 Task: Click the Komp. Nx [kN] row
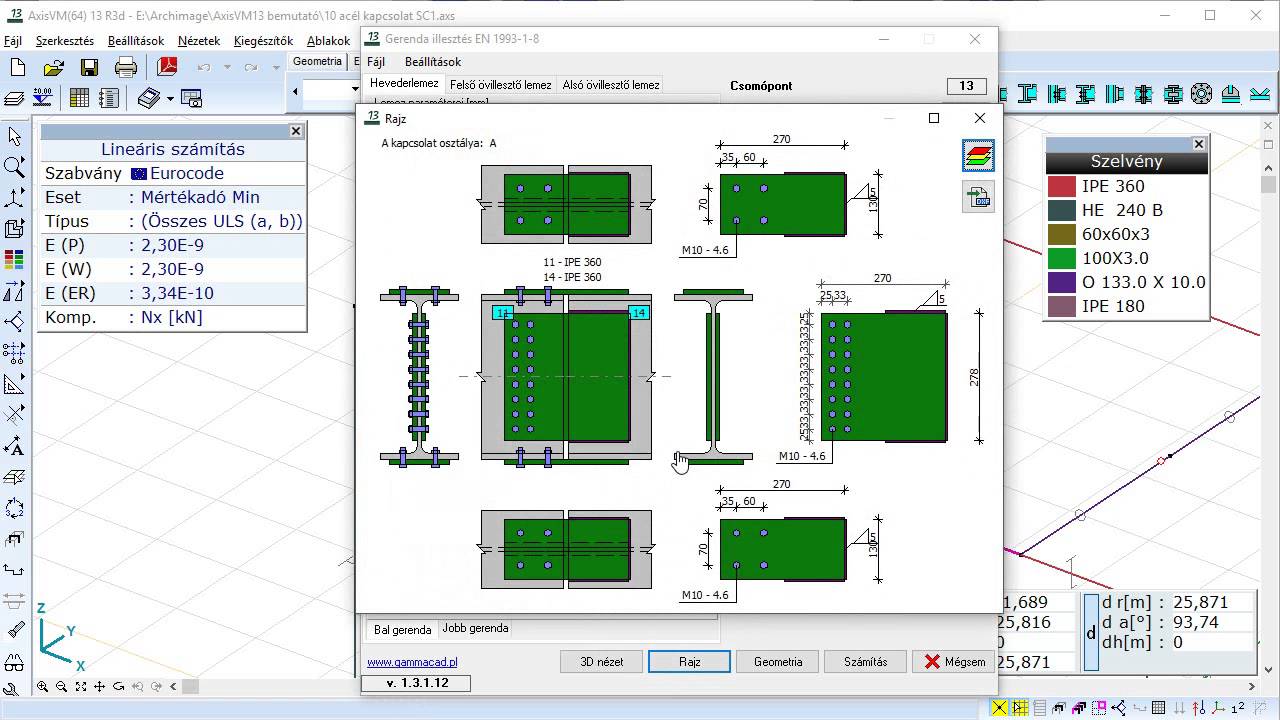pos(172,317)
